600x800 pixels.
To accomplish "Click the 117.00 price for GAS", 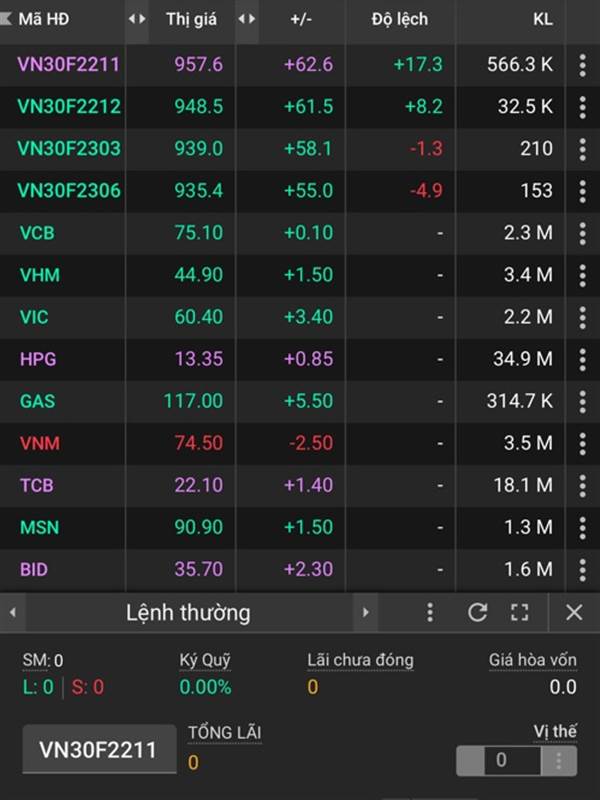I will click(193, 401).
